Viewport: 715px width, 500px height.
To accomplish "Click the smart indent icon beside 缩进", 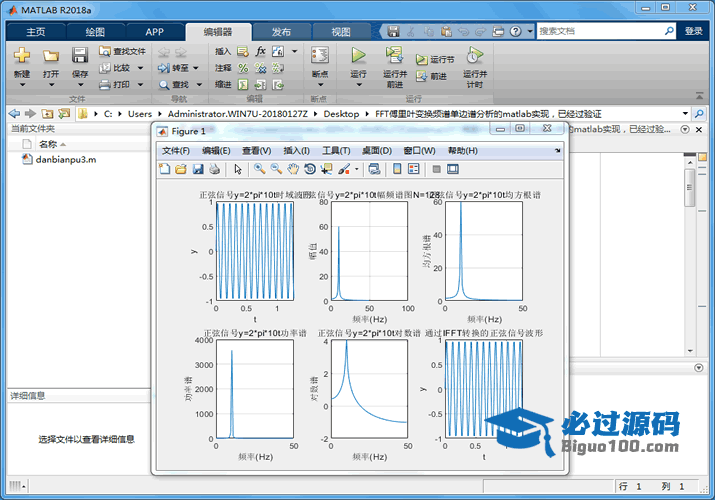I will click(243, 85).
